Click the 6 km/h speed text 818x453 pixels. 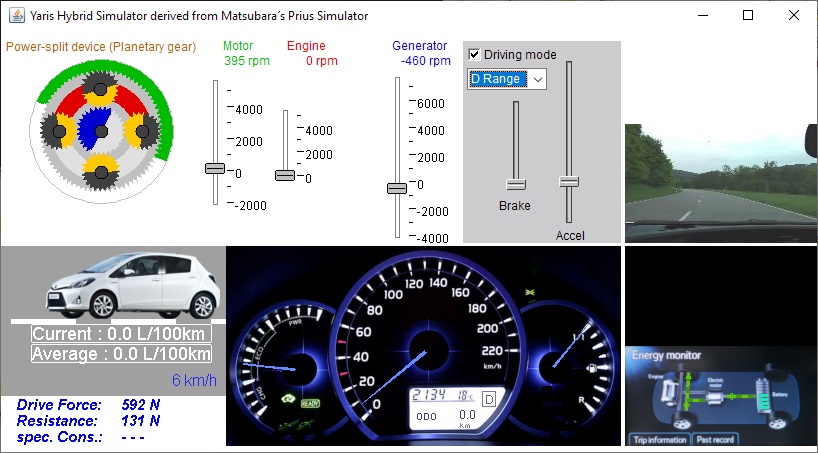(194, 380)
